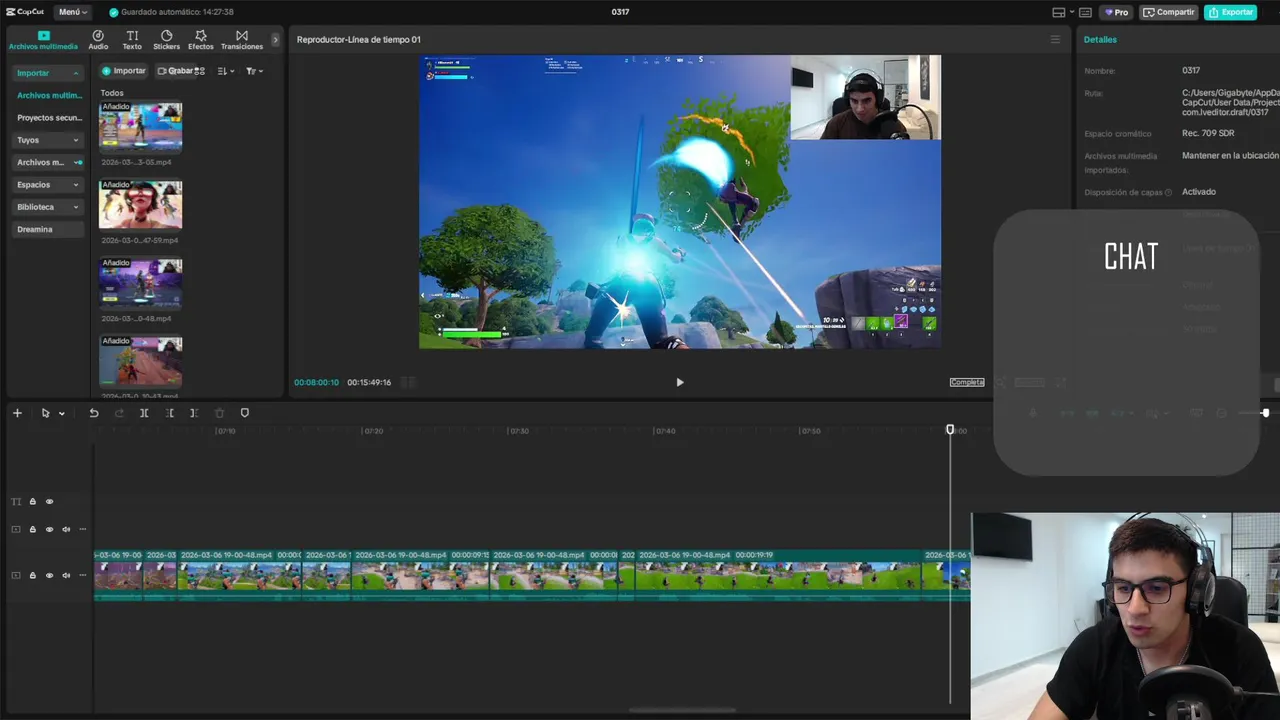Open the keyboard shortcuts icon
This screenshot has height=720, width=1280.
click(1086, 12)
